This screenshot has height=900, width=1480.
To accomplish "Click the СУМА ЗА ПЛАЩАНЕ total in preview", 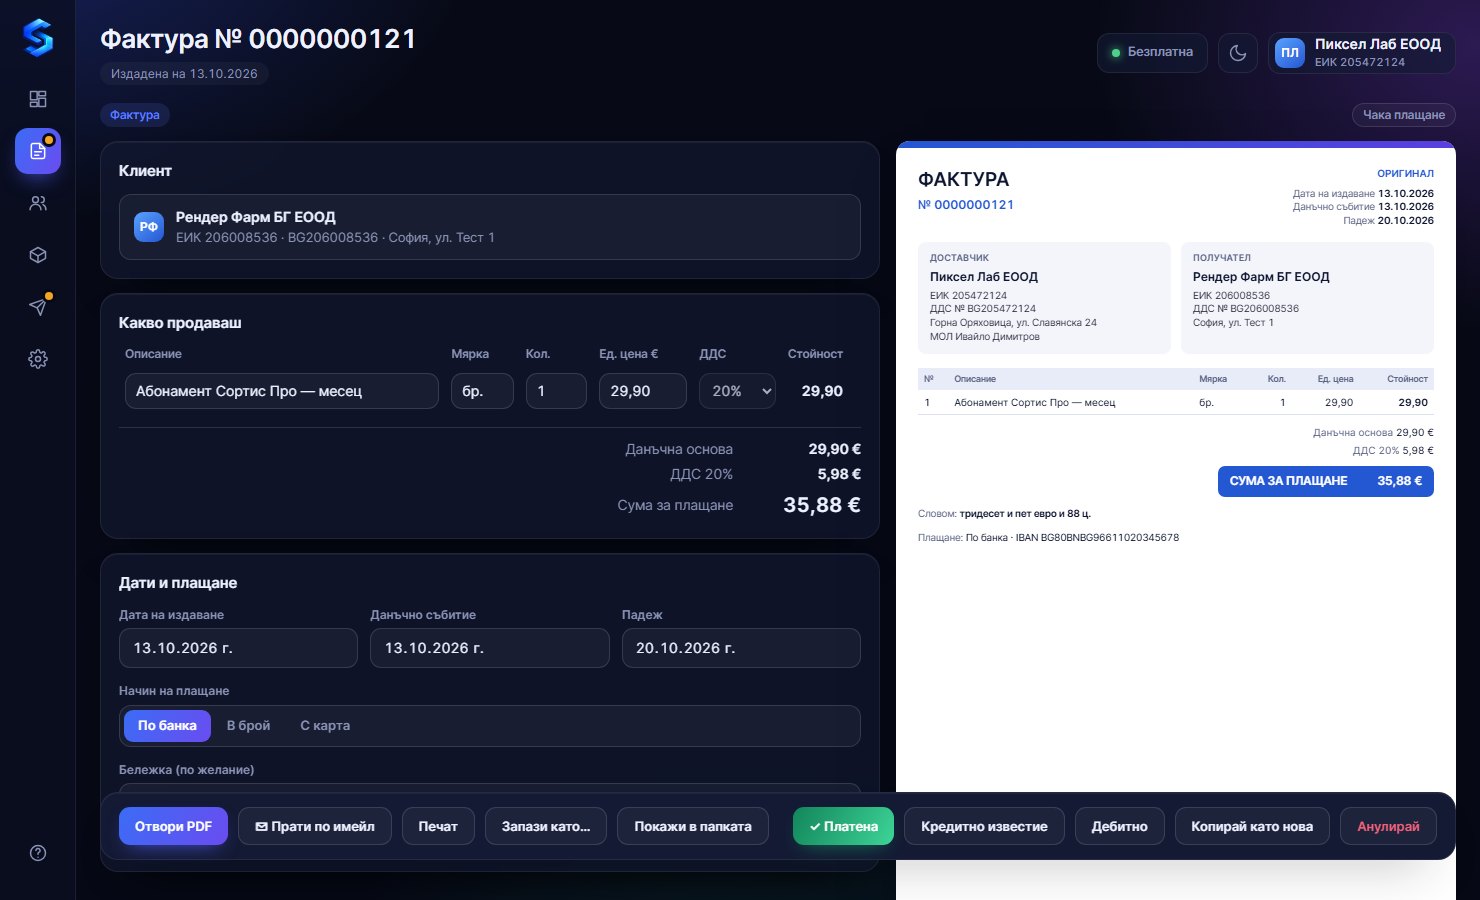I will pos(1326,481).
